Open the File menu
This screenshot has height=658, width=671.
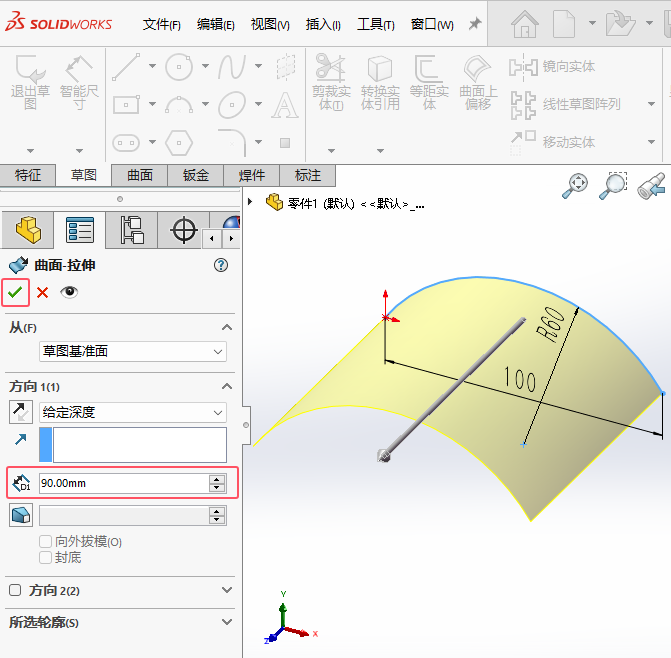click(161, 24)
